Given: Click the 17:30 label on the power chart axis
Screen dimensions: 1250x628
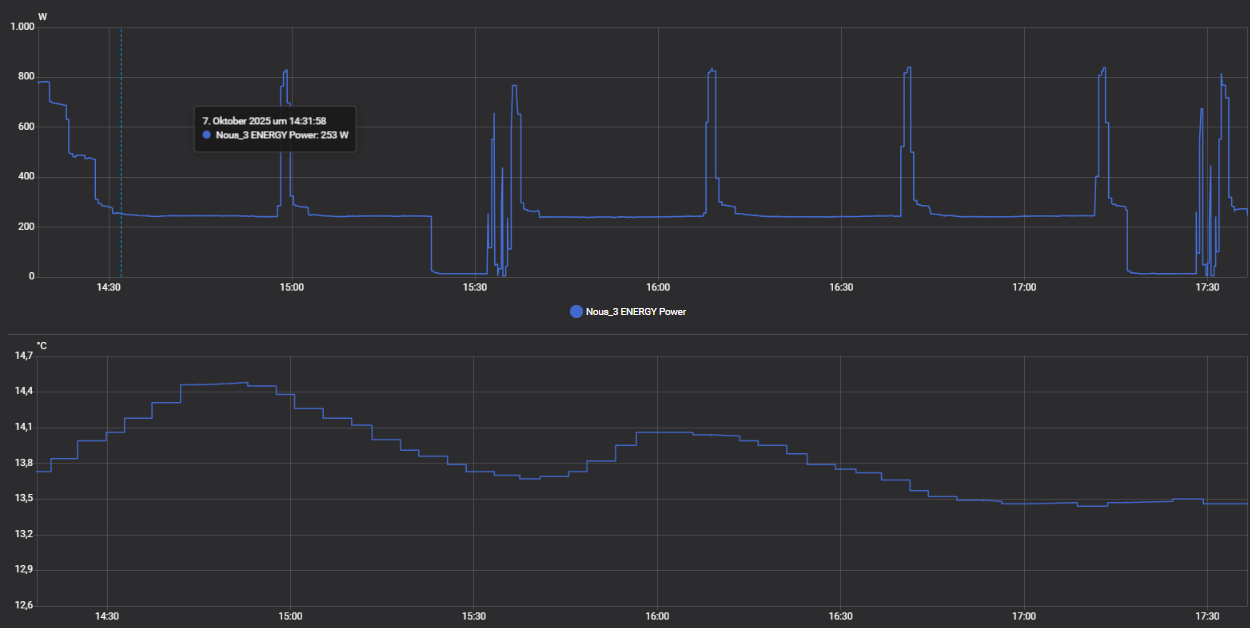Looking at the screenshot, I should coord(1207,288).
